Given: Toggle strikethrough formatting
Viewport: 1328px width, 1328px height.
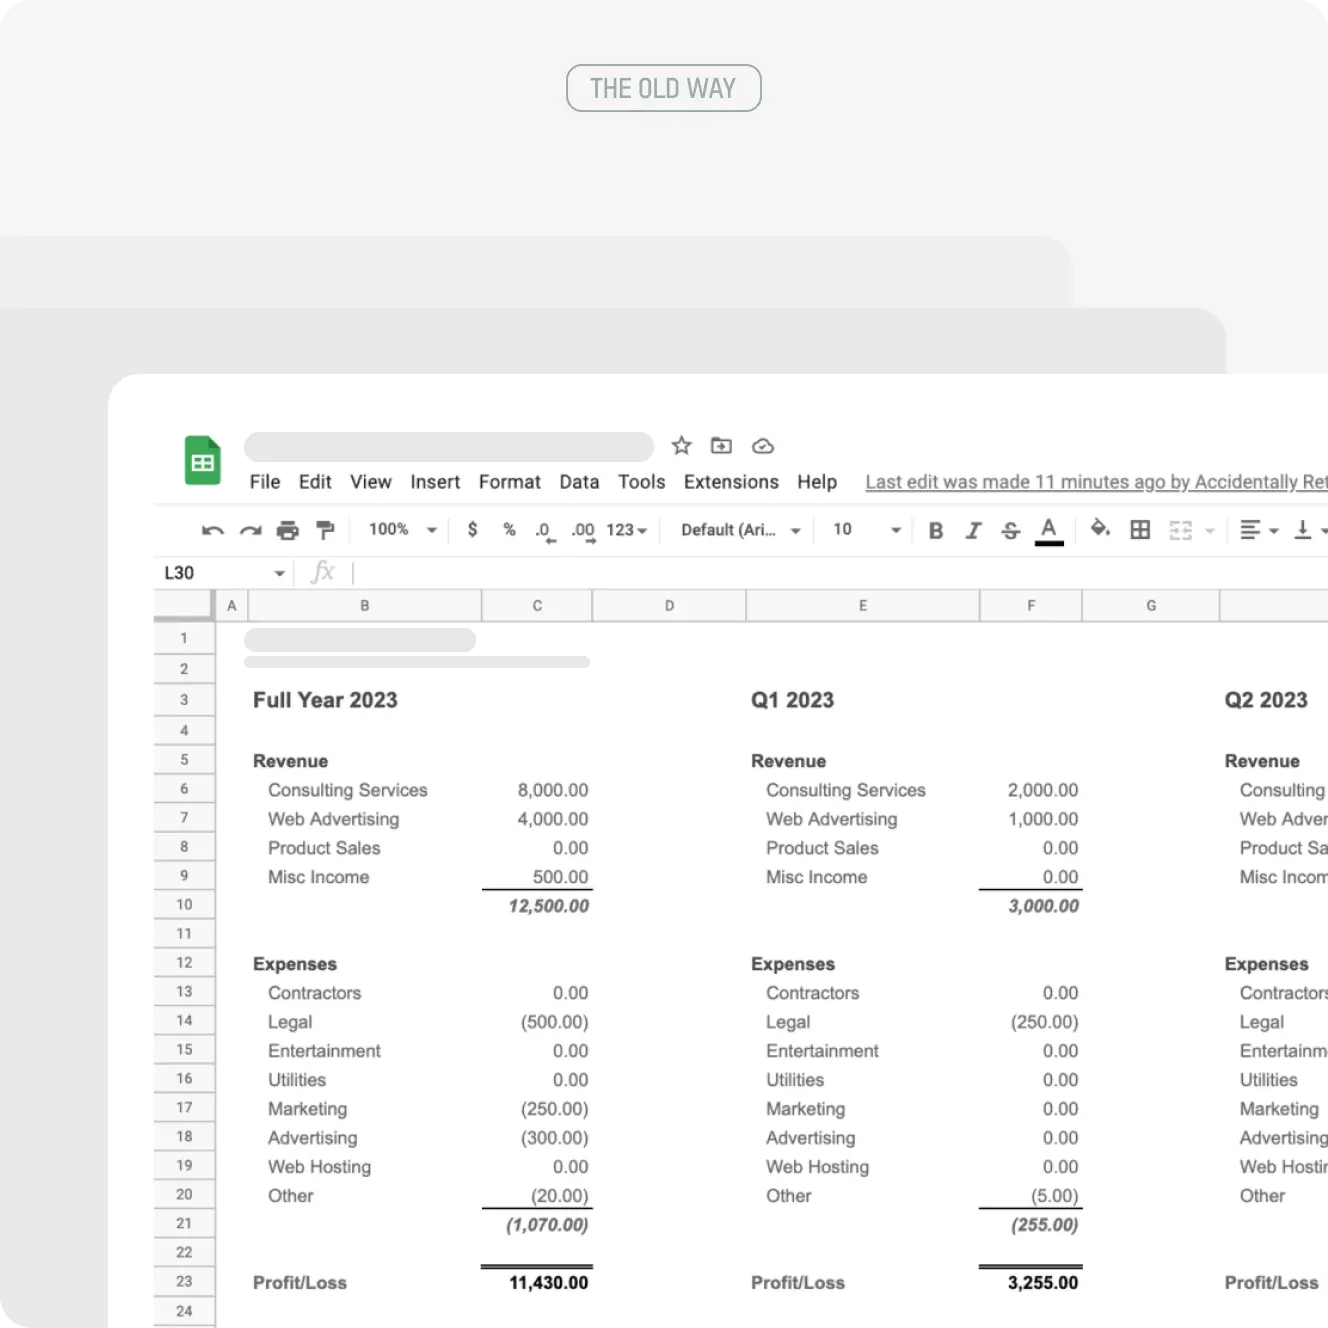Looking at the screenshot, I should [1011, 530].
